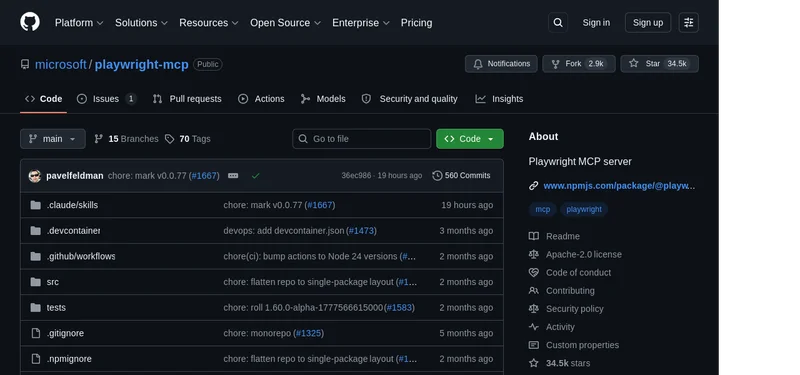Expand commit message ellipsis icon
Screen dimensions: 800x375
click(233, 176)
